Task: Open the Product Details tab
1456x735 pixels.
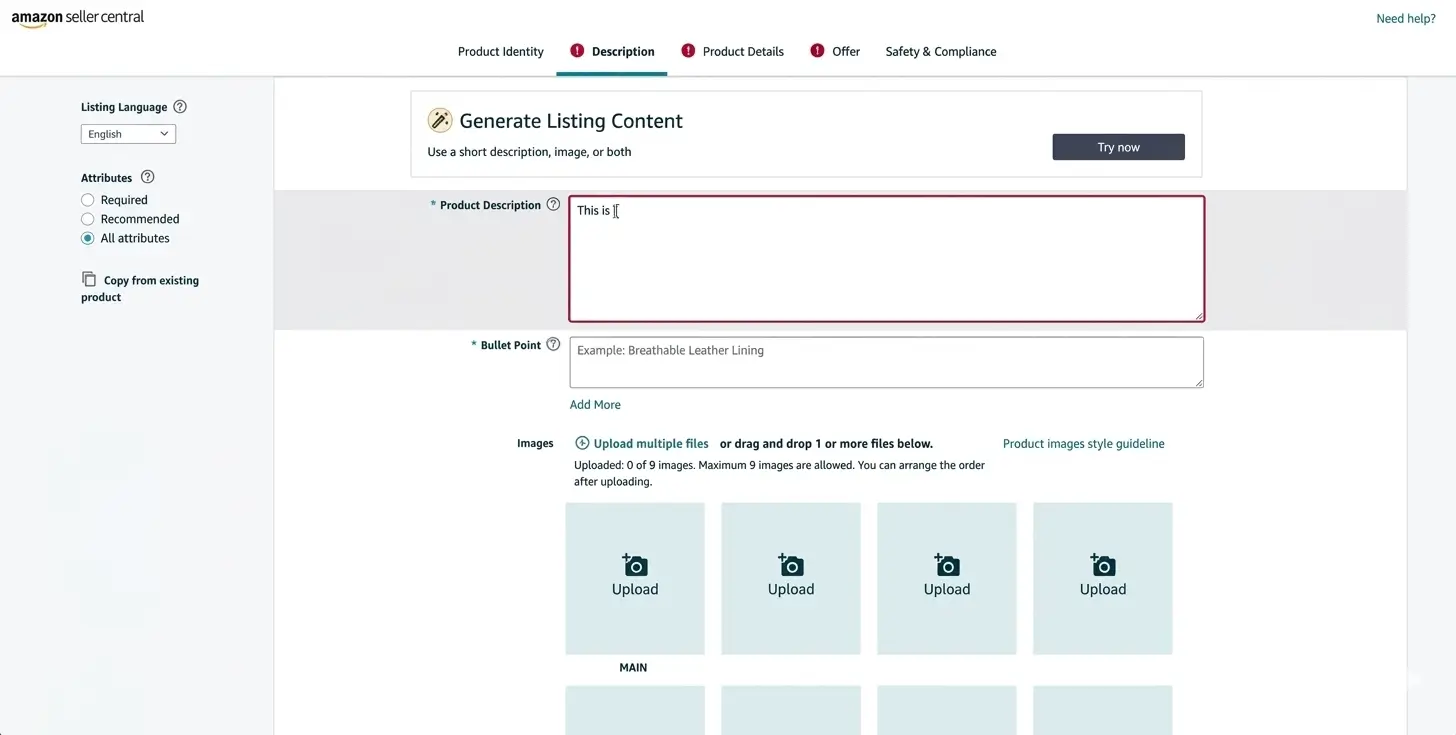Action: (743, 52)
